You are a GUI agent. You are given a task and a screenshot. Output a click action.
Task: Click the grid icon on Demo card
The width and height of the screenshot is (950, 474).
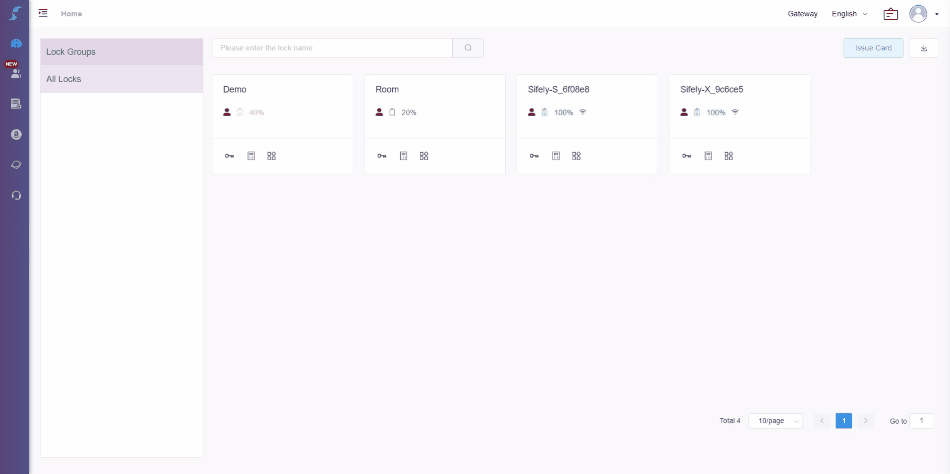[x=271, y=156]
